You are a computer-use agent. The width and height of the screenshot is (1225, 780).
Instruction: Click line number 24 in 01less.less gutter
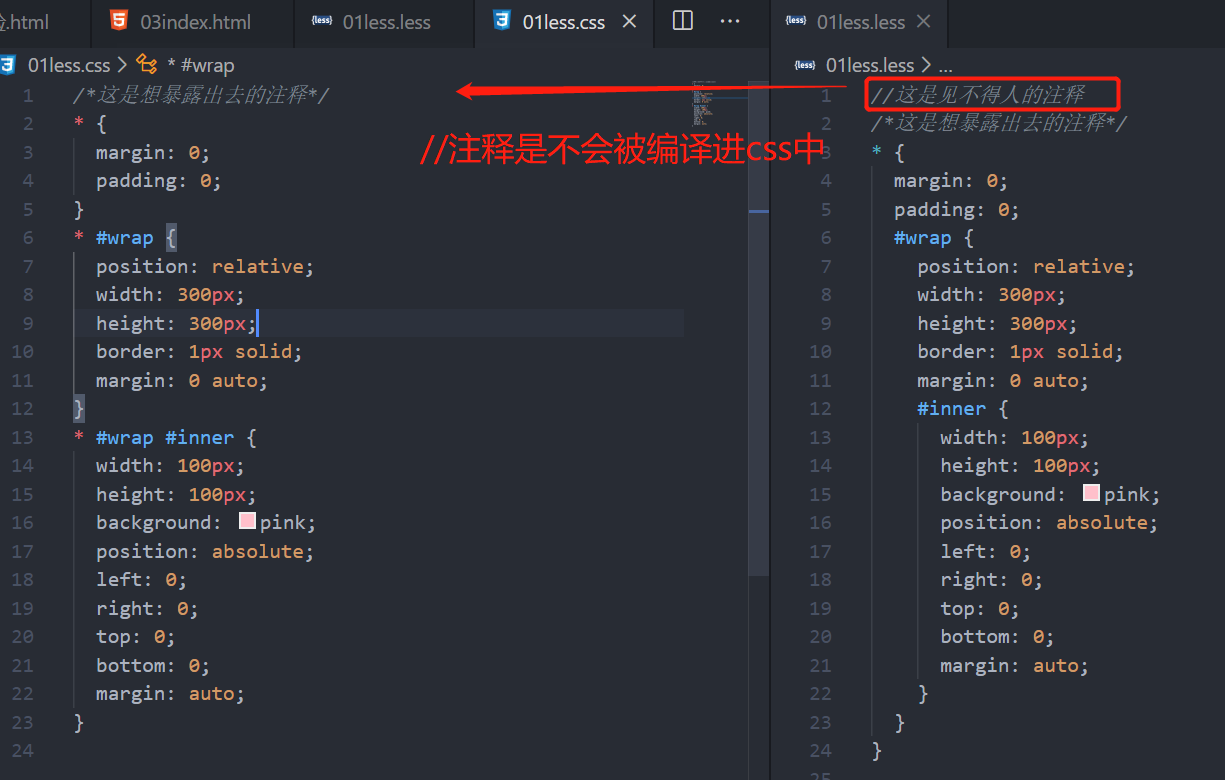click(820, 750)
